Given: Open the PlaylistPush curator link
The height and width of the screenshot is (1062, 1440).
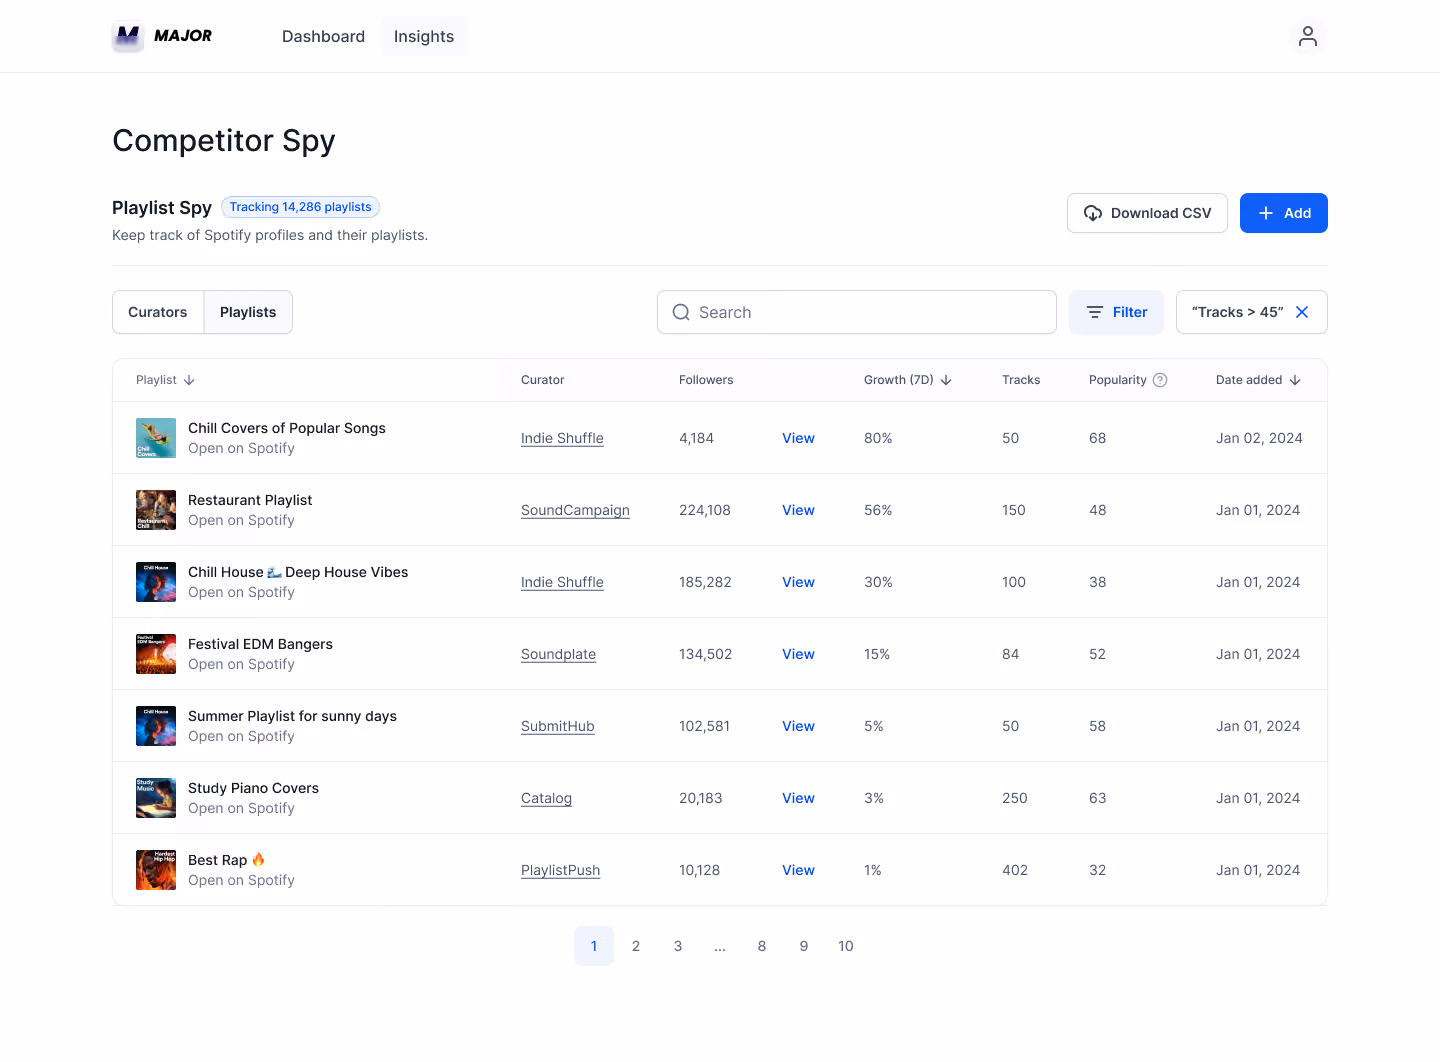Looking at the screenshot, I should point(560,870).
